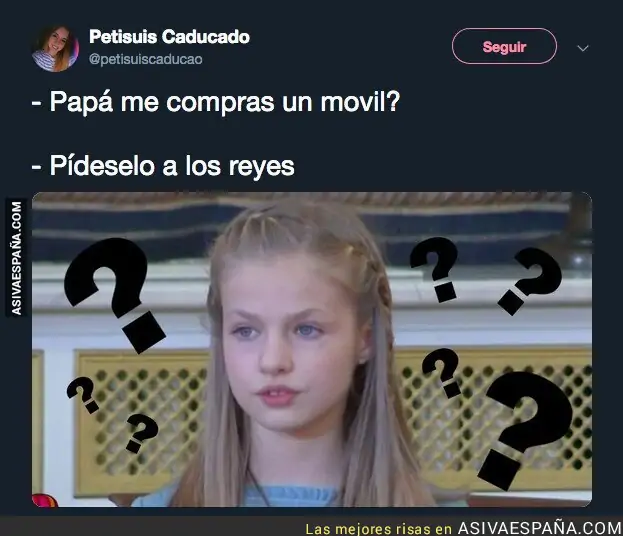The image size is (623, 536).
Task: Click the red logo in the photo's bottom-left corner
Action: 44,500
